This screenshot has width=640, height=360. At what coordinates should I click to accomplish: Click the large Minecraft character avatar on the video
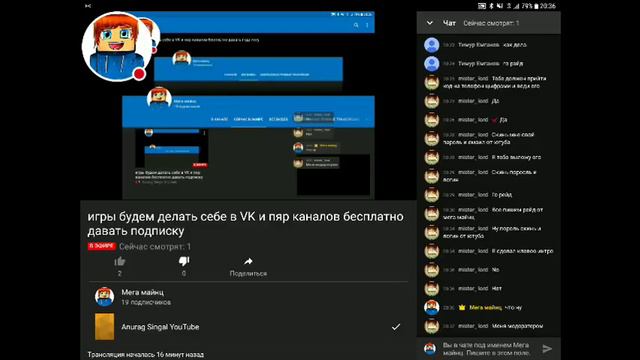[x=117, y=46]
